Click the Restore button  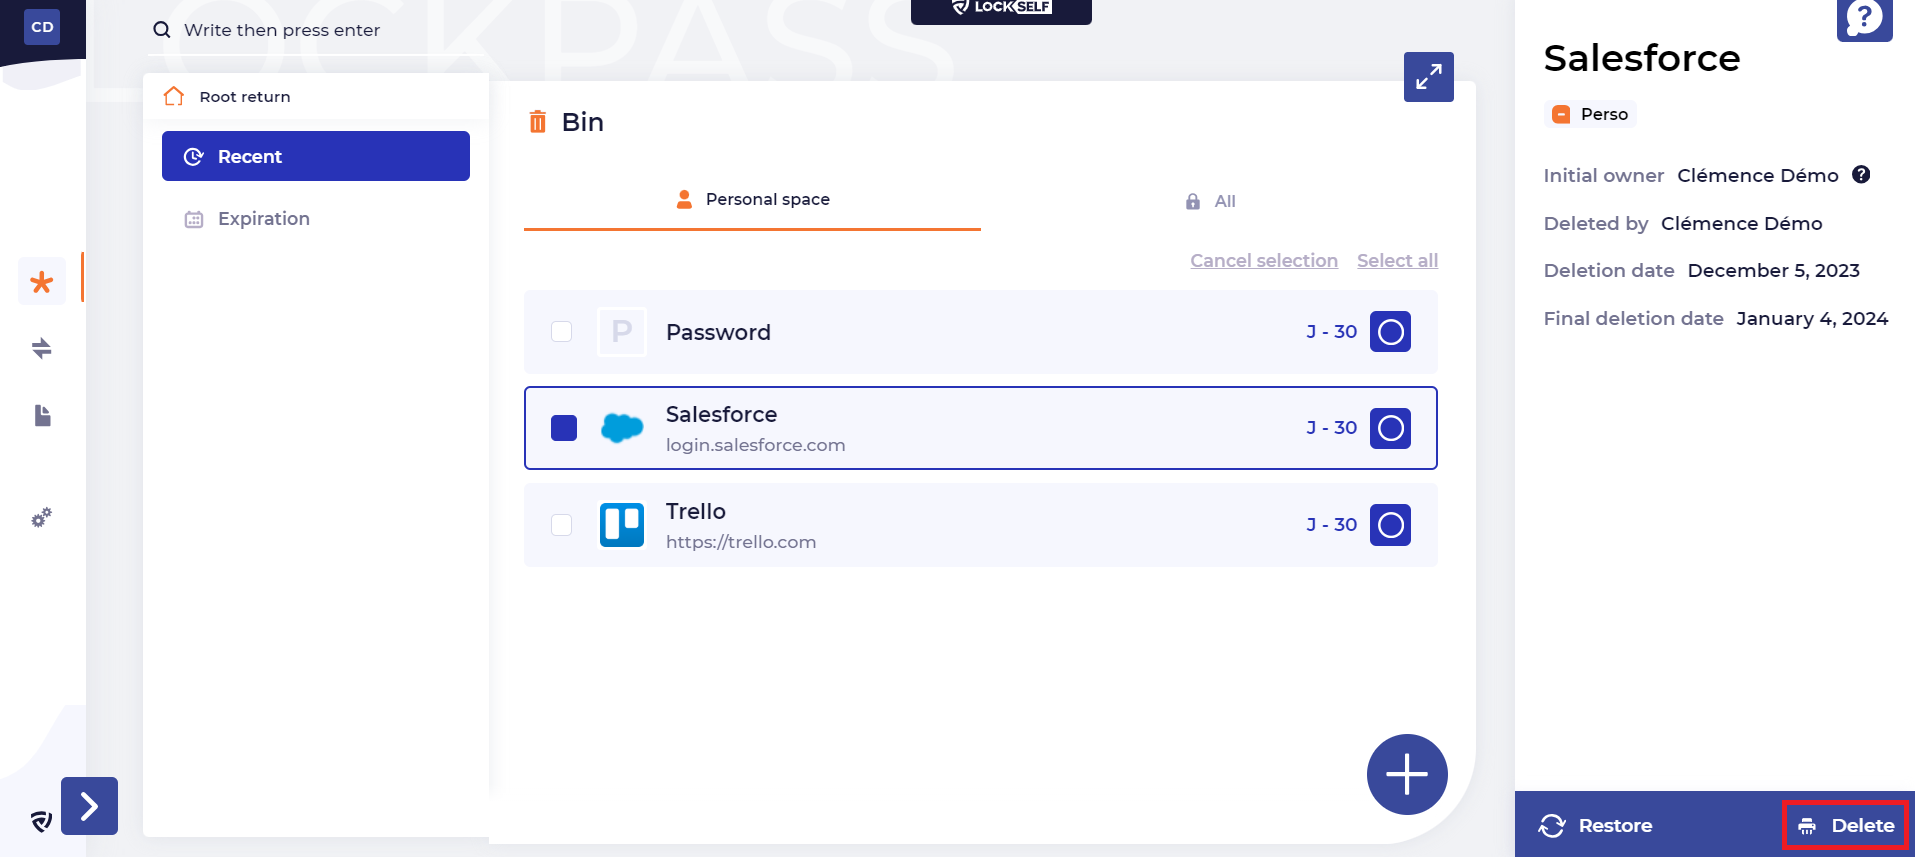tap(1596, 825)
